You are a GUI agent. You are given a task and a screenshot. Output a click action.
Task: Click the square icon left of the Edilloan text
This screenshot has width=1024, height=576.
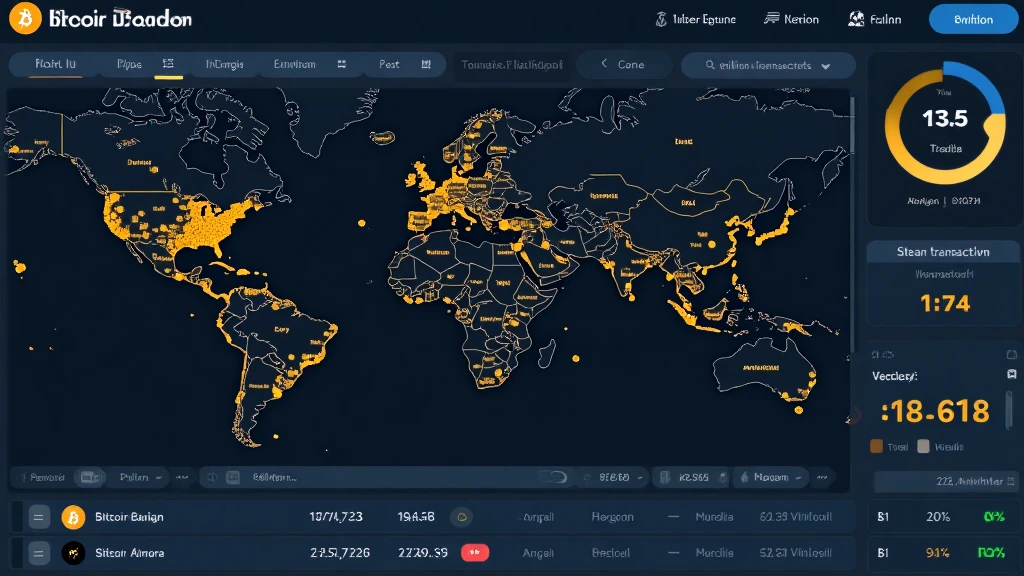click(x=232, y=477)
